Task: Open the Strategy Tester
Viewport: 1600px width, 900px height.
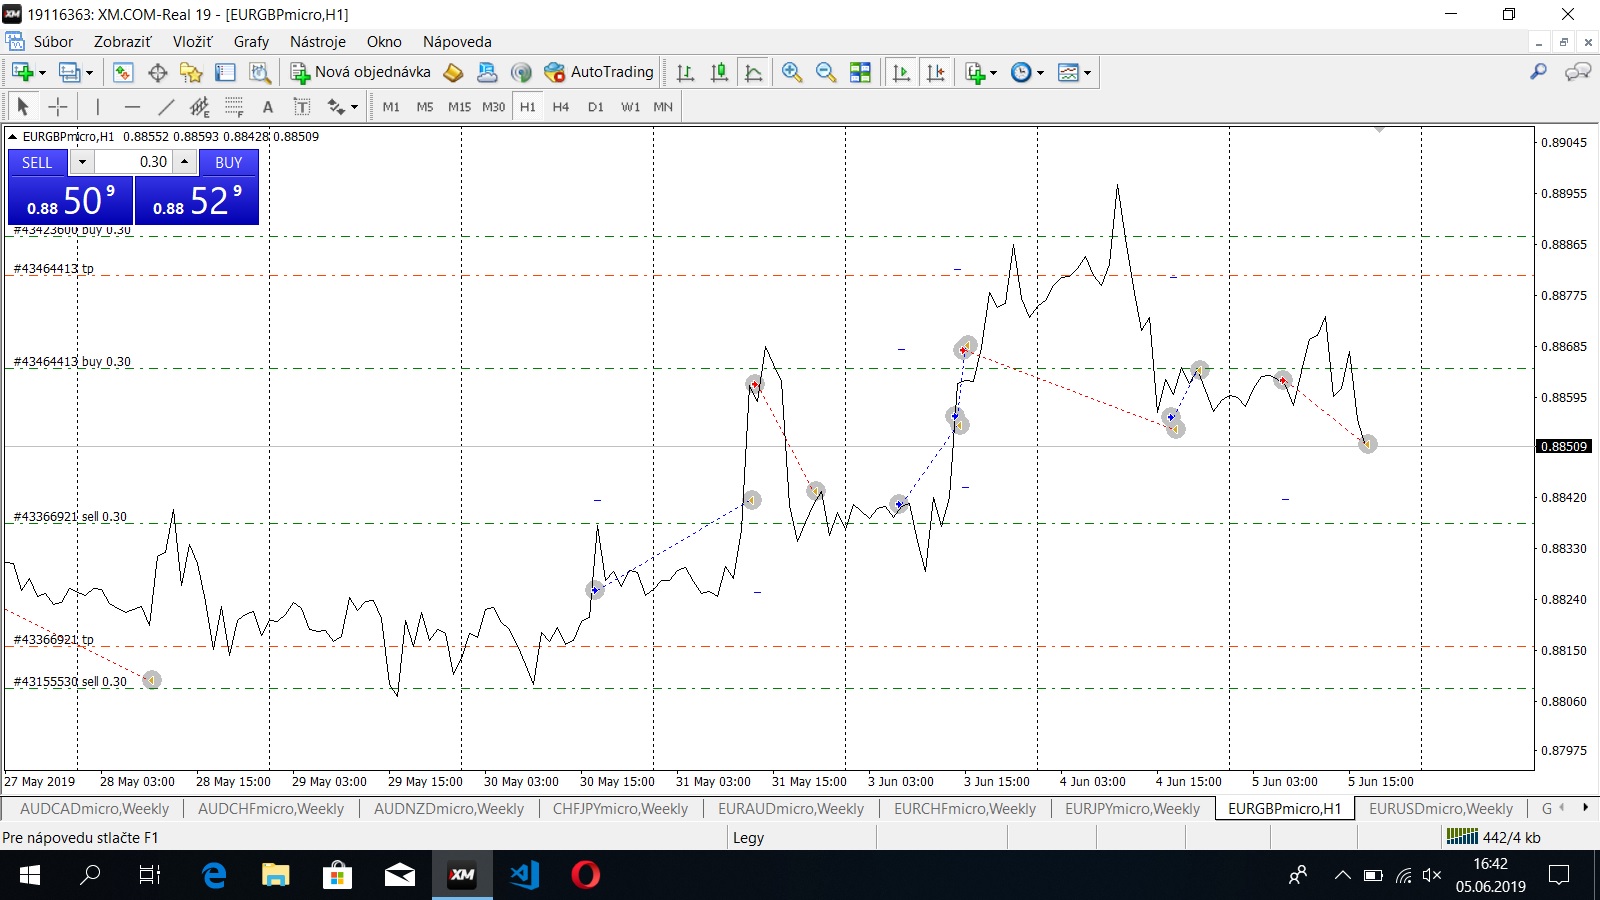Action: tap(259, 72)
